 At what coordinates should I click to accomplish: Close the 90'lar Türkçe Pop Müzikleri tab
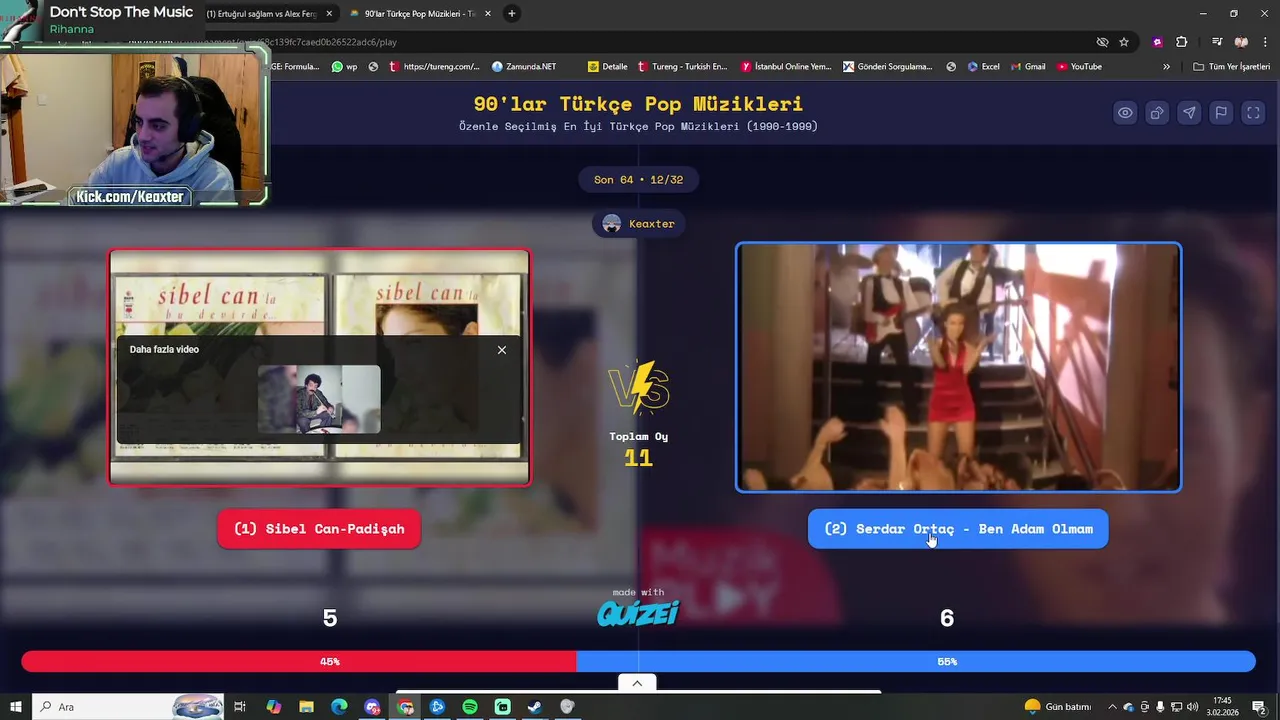click(x=487, y=14)
